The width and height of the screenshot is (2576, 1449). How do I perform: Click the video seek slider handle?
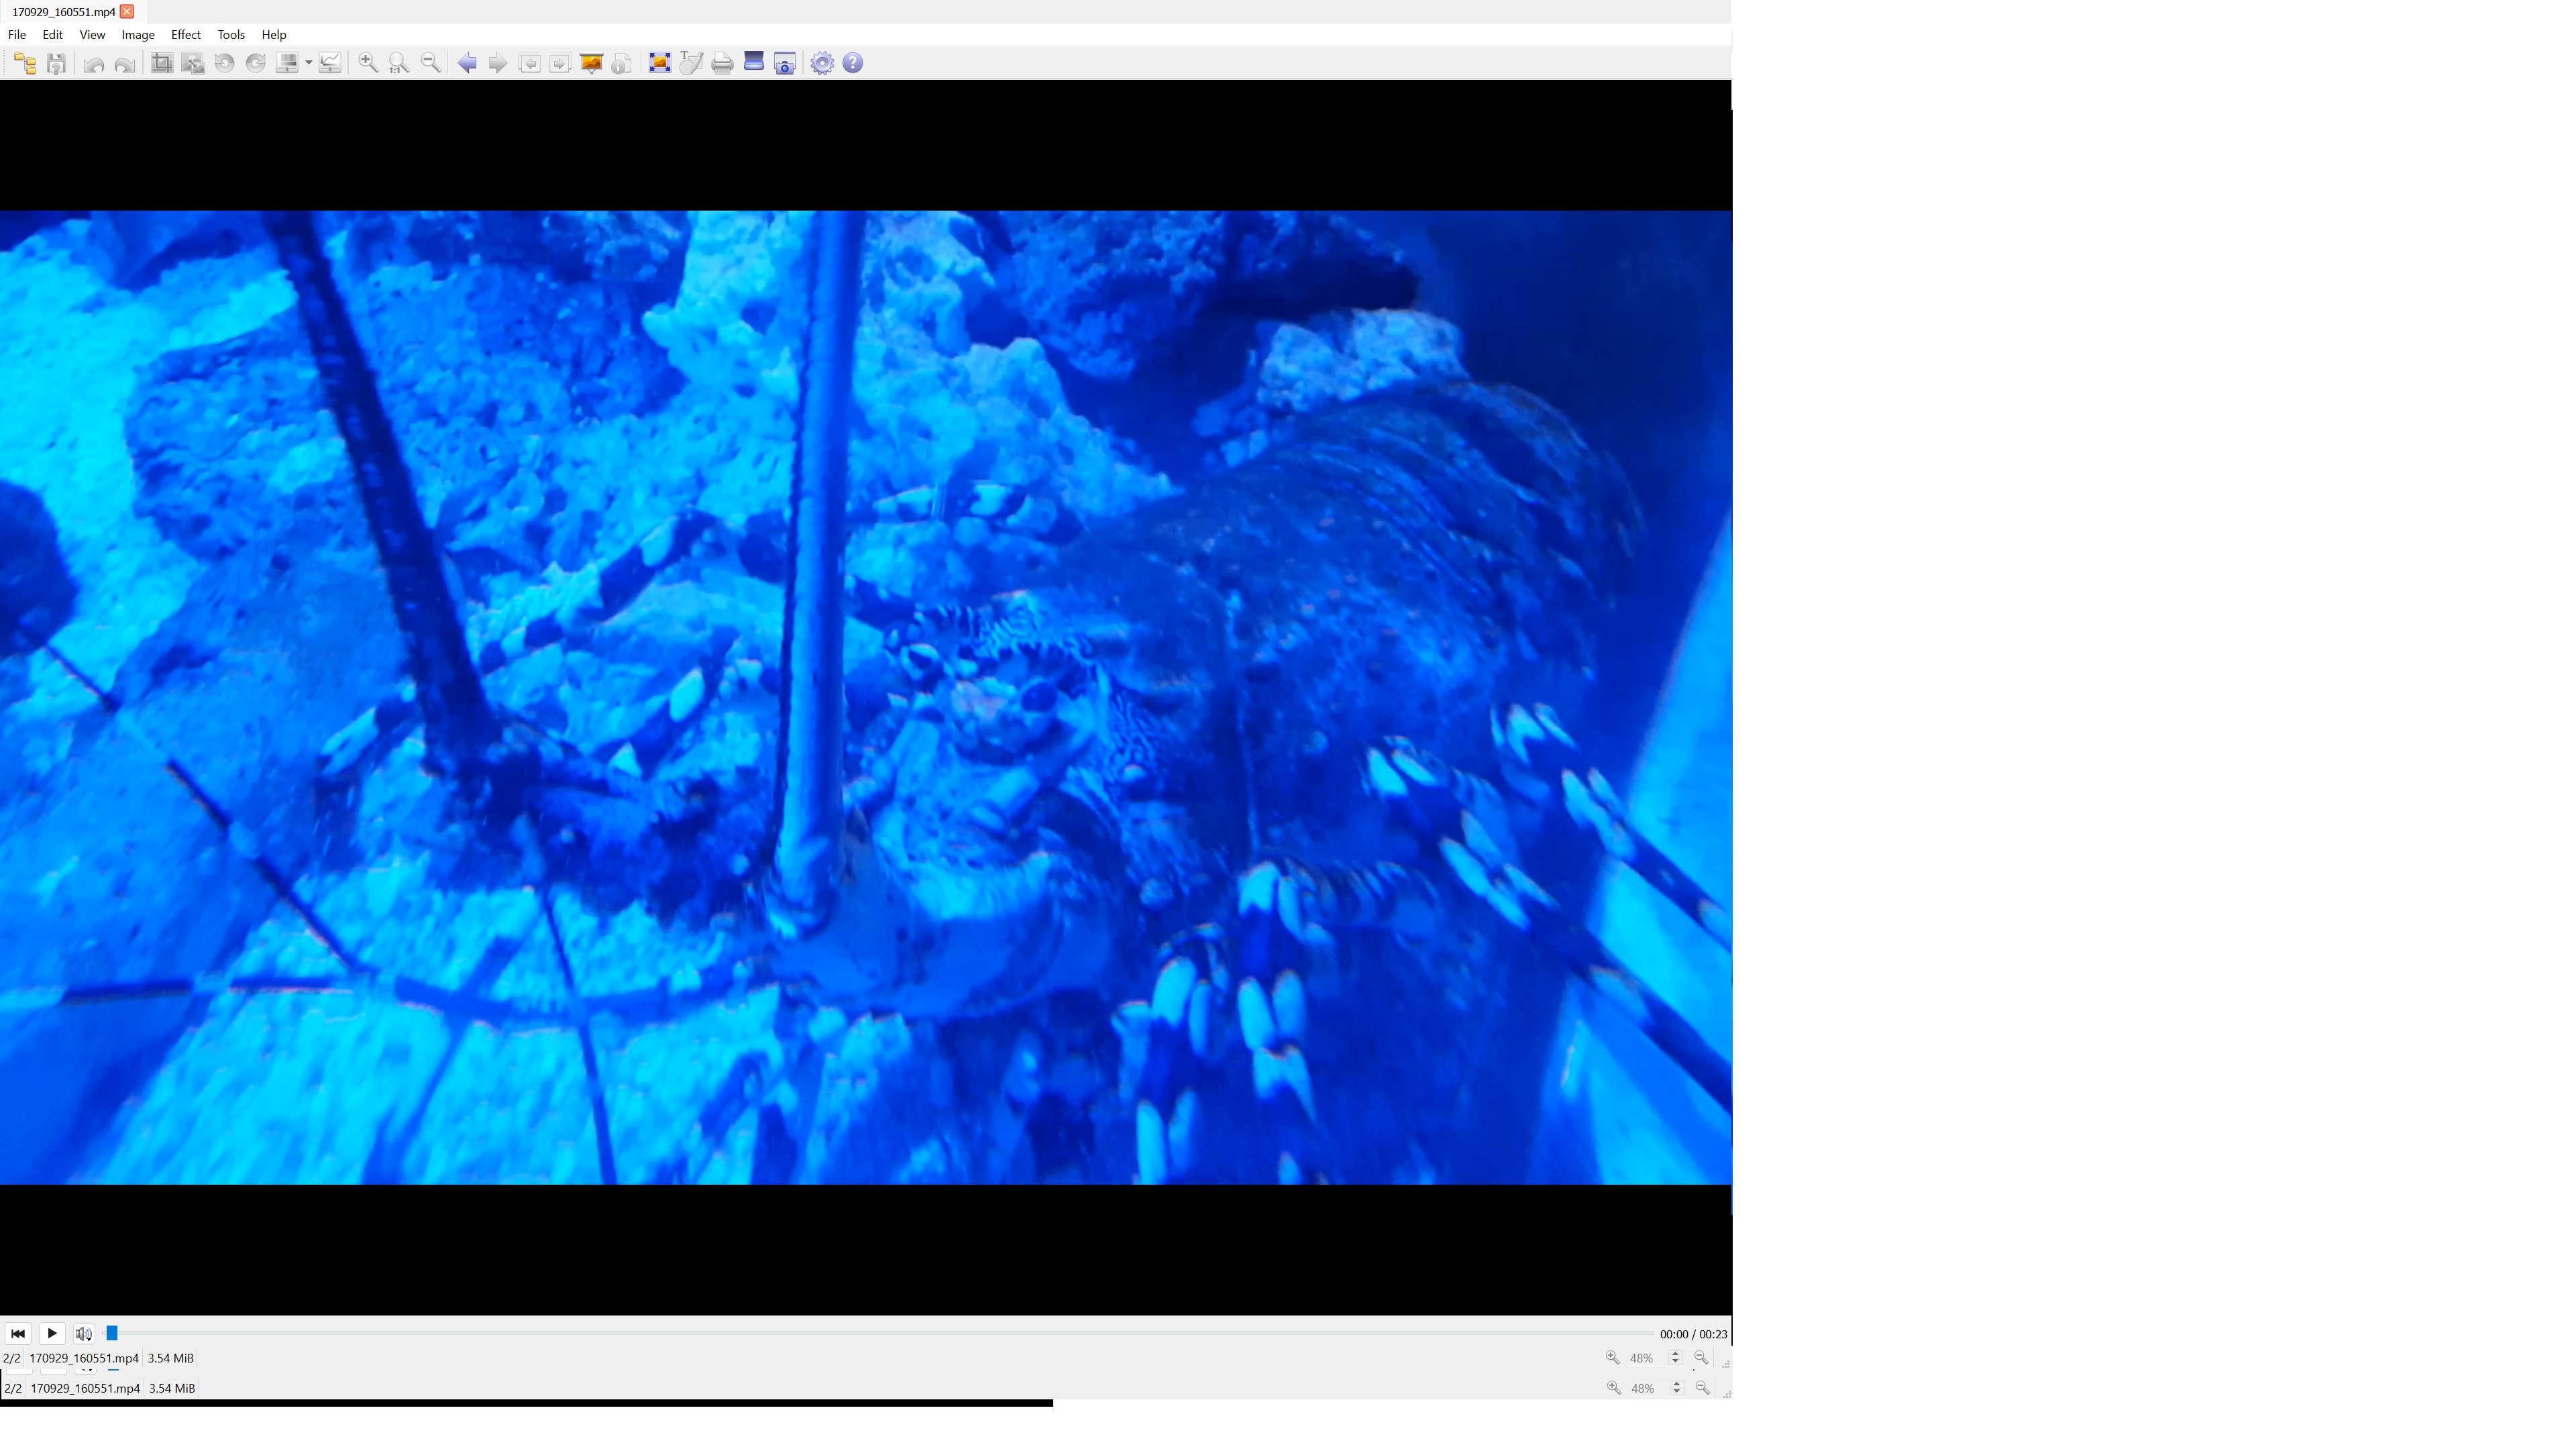pyautogui.click(x=112, y=1333)
